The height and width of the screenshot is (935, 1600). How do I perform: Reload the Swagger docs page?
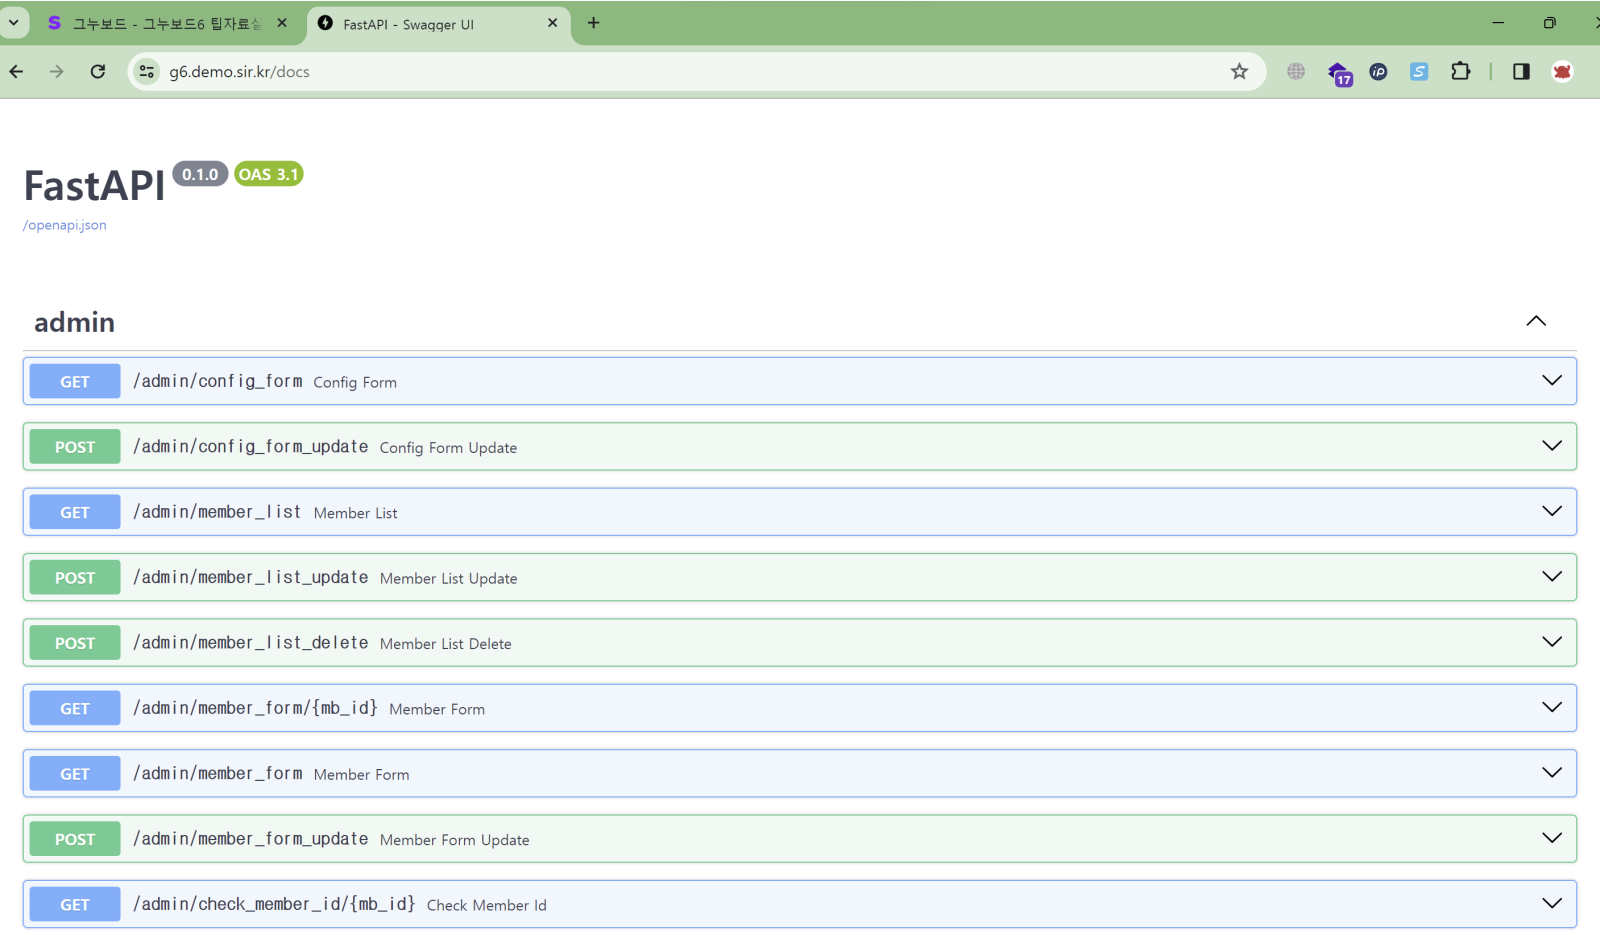tap(98, 71)
